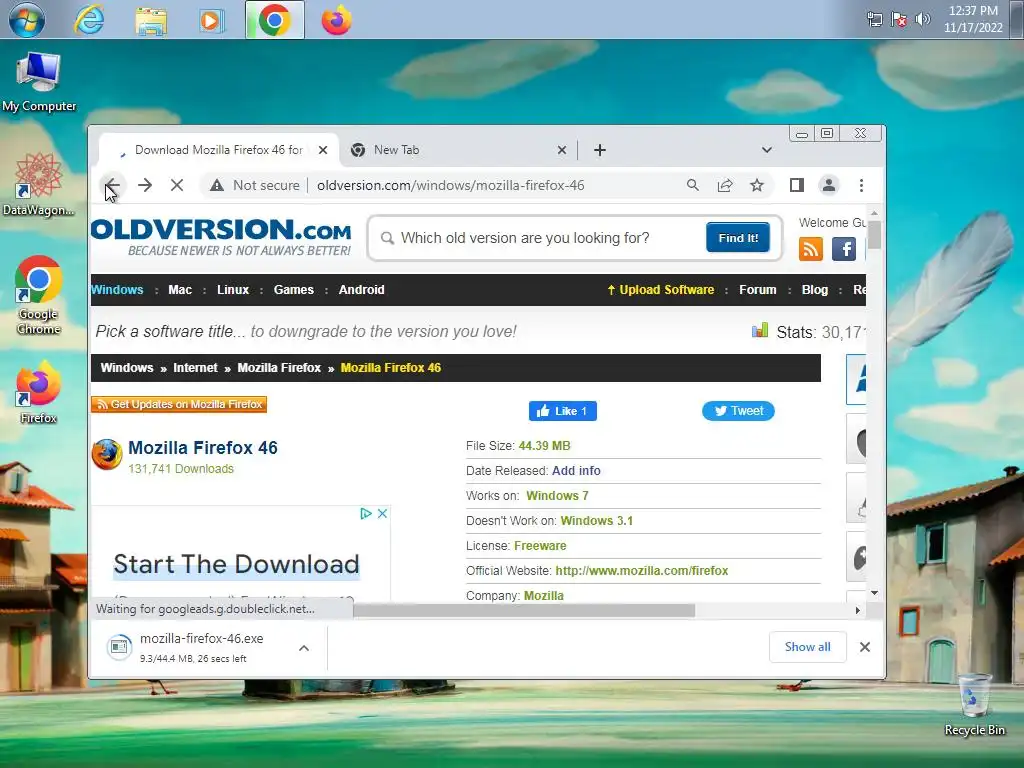Open the Games menu item
Viewport: 1024px width, 768px height.
[294, 290]
